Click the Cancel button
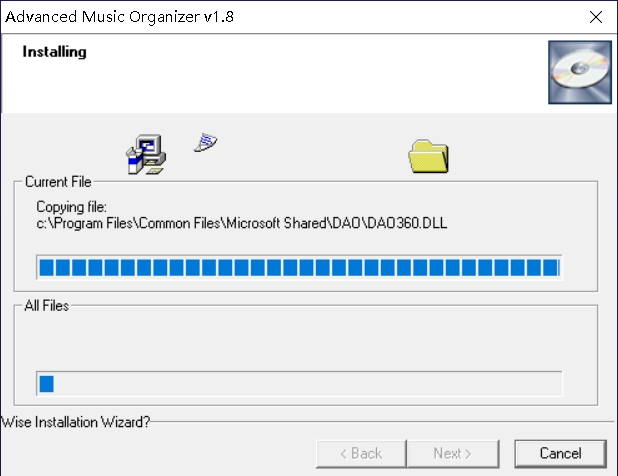The image size is (618, 476). [x=560, y=454]
